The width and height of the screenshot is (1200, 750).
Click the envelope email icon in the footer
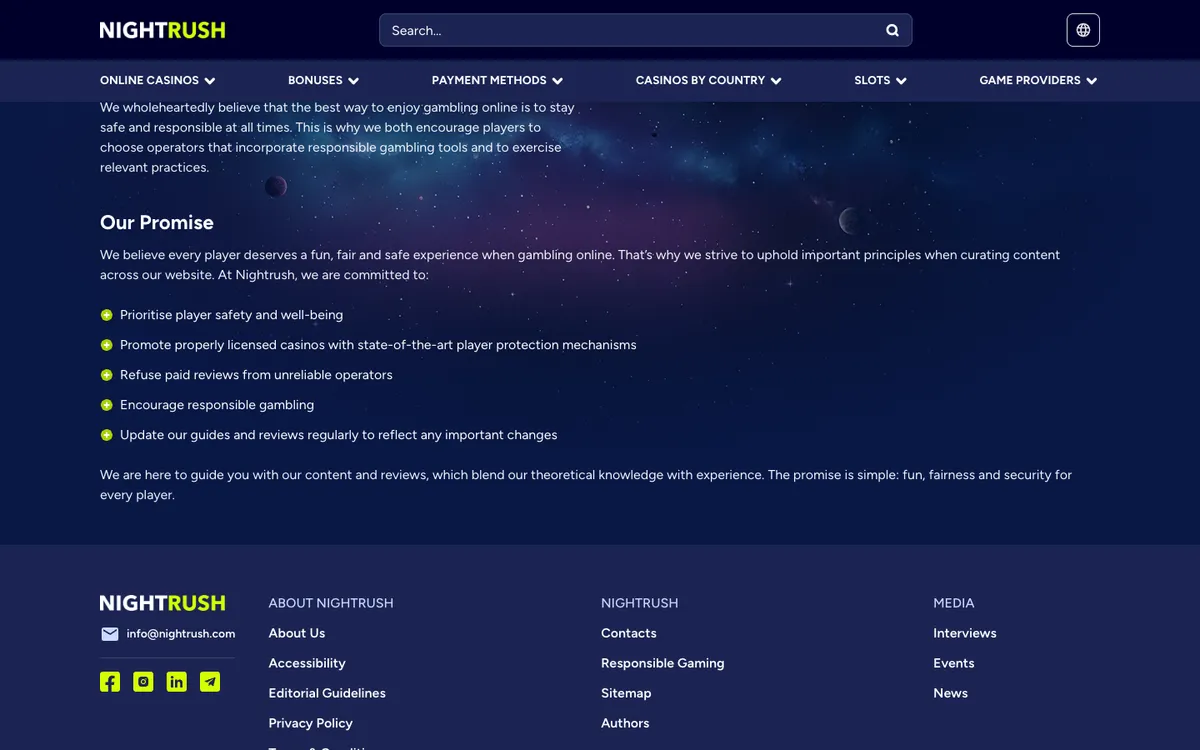point(110,634)
